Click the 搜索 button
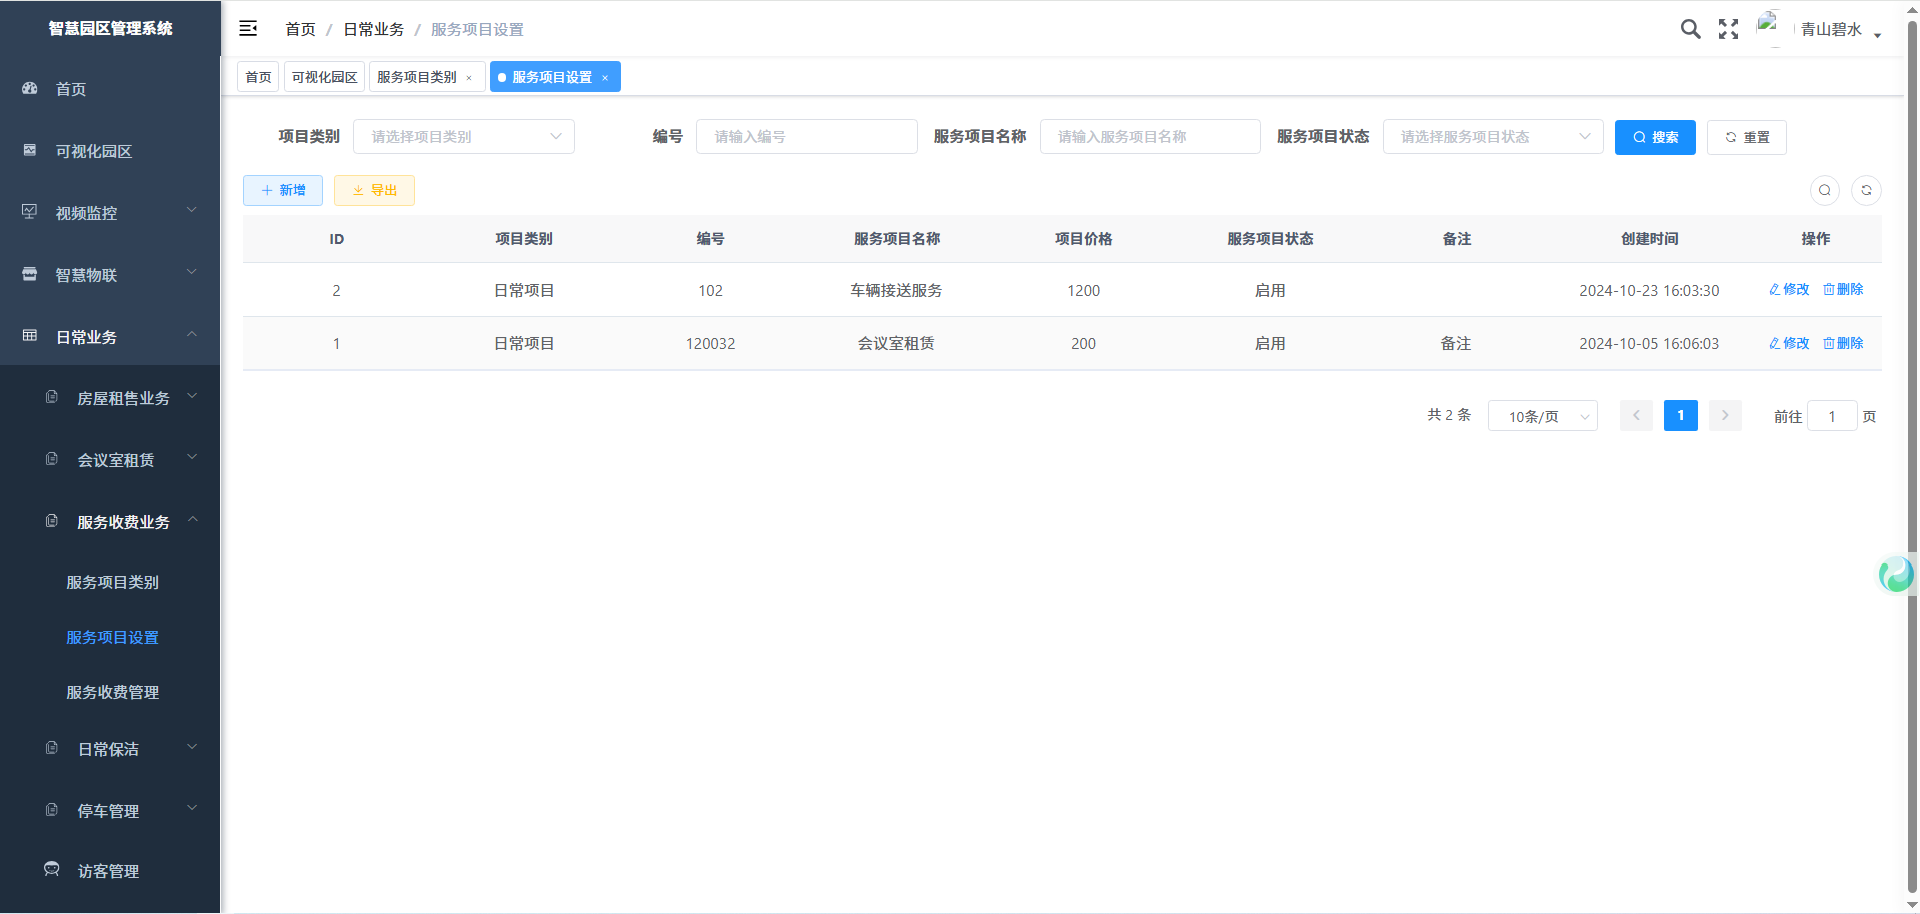The image size is (1920, 914). click(x=1655, y=137)
